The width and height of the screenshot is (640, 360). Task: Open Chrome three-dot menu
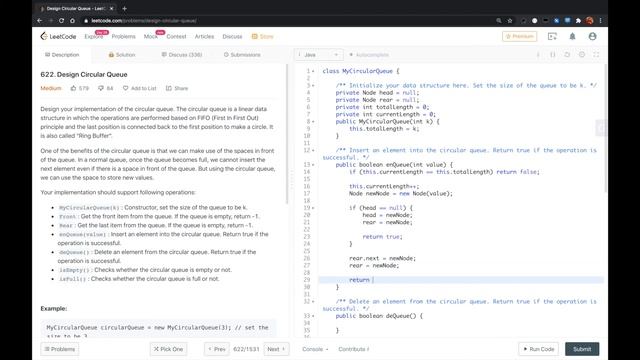(600, 20)
